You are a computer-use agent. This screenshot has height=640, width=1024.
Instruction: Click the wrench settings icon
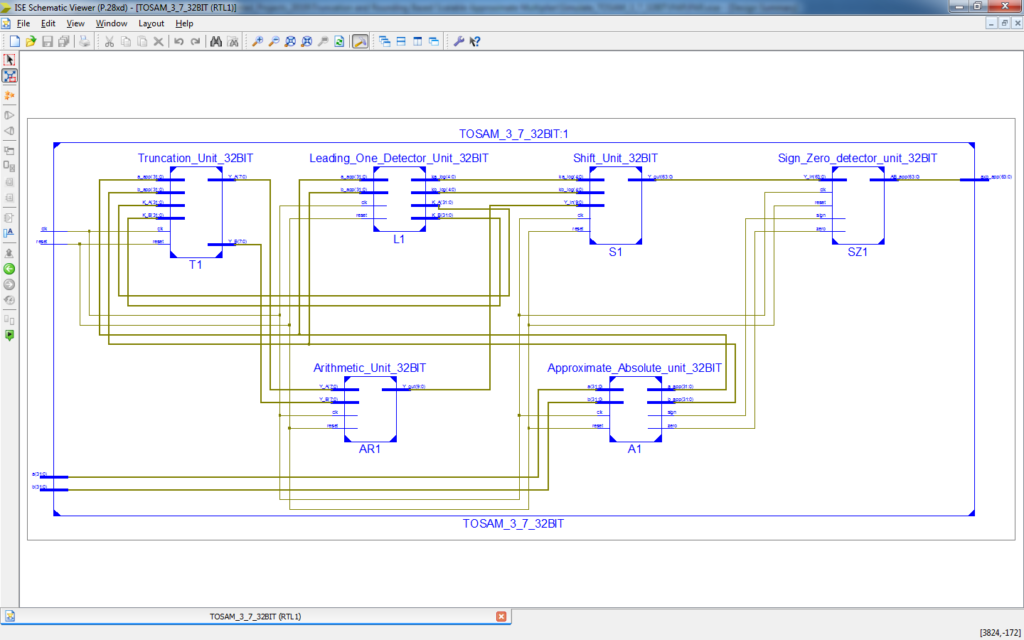(459, 42)
